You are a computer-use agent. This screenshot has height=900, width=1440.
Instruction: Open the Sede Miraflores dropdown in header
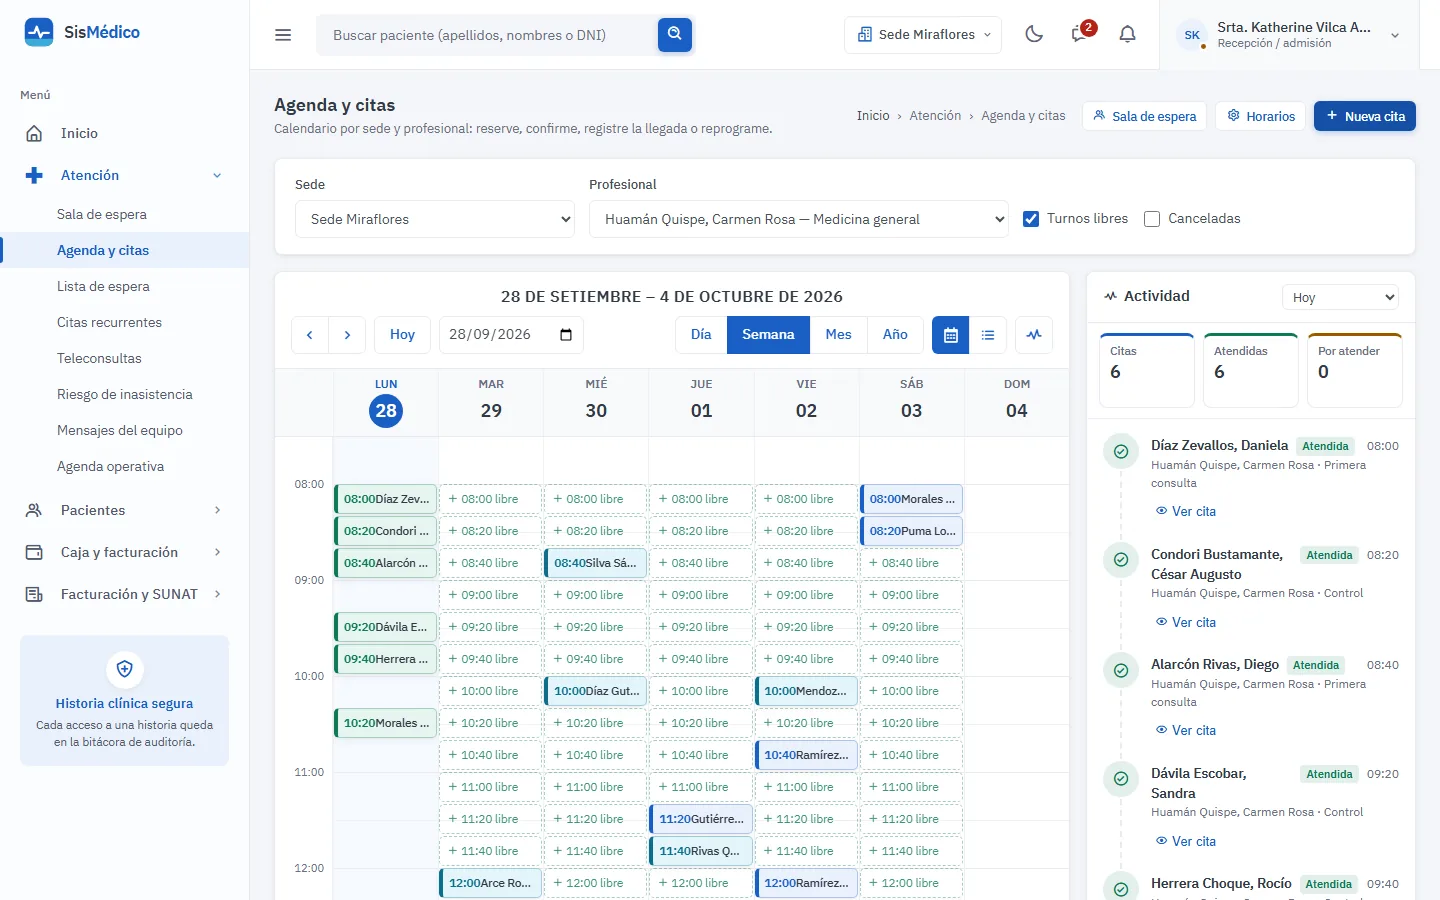(x=923, y=35)
